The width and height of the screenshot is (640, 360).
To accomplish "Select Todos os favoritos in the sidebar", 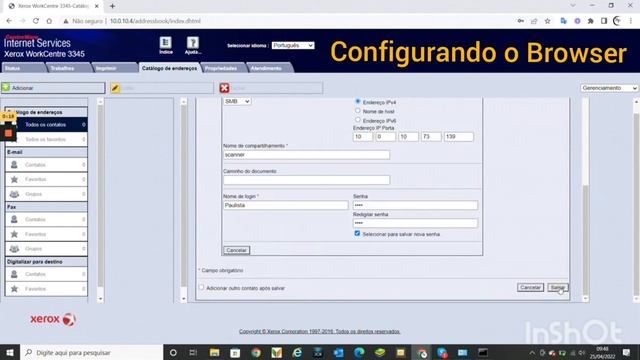I will [46, 139].
